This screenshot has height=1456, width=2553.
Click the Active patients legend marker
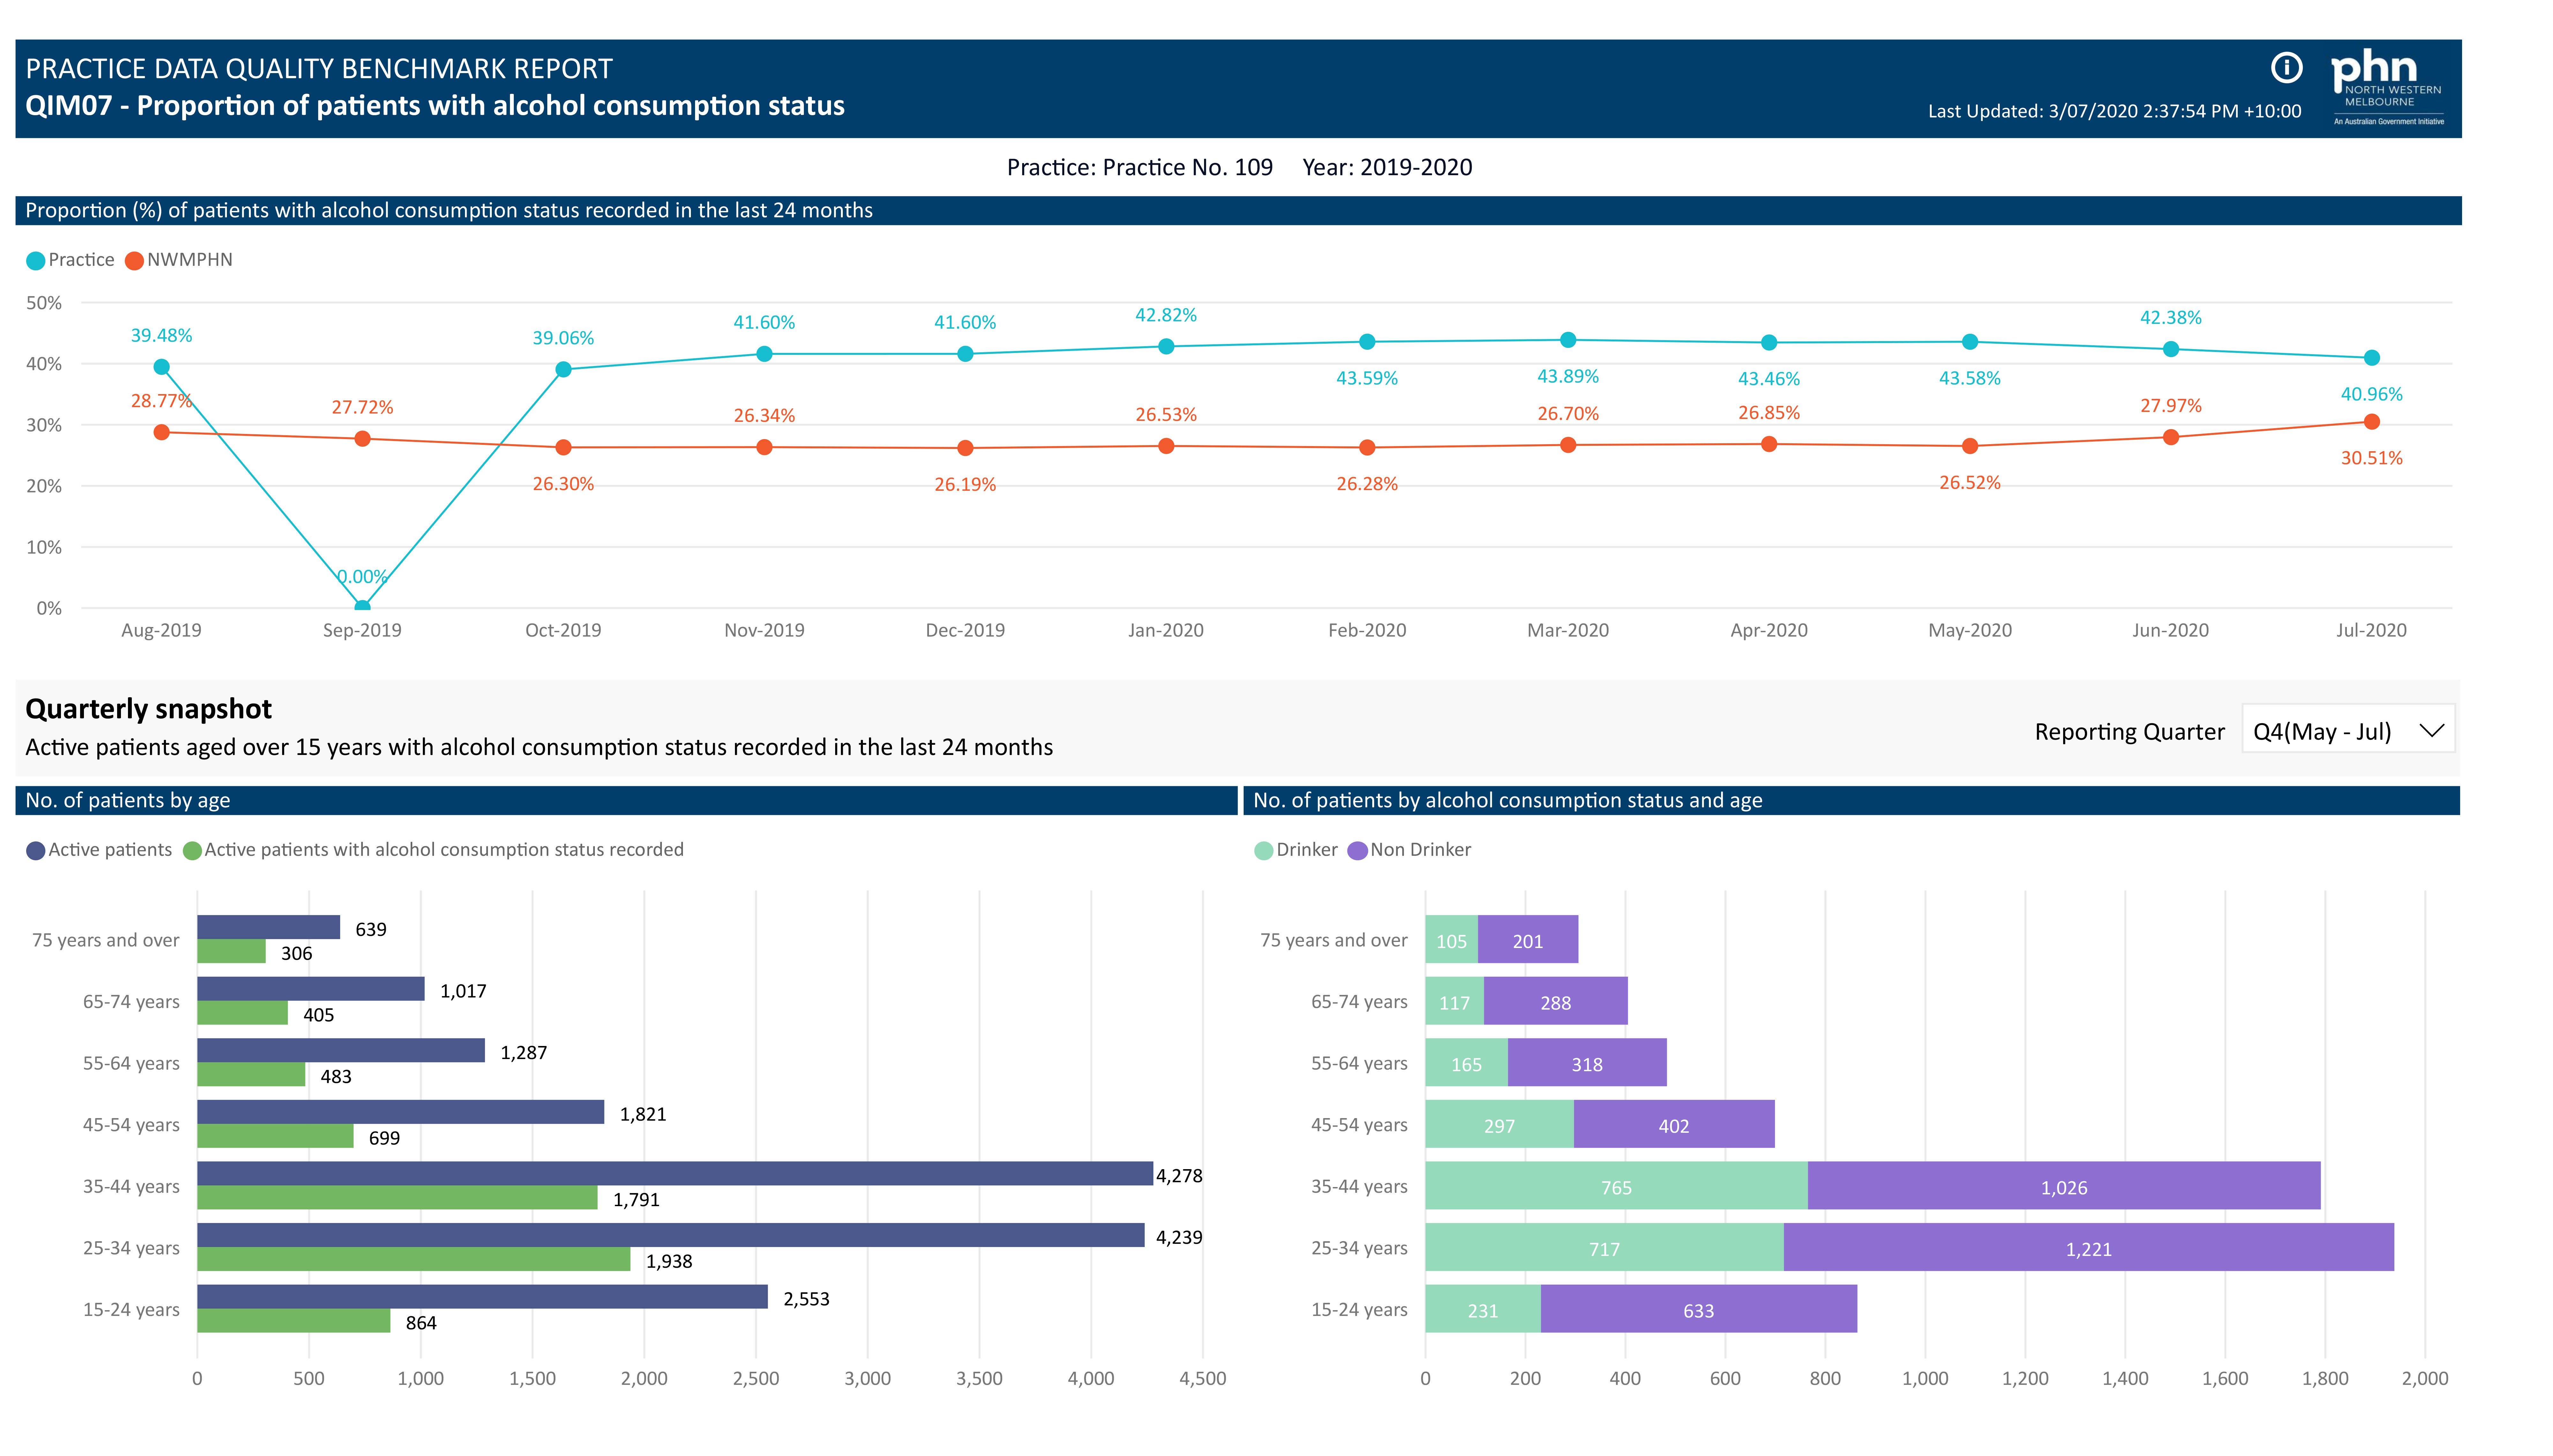point(36,851)
